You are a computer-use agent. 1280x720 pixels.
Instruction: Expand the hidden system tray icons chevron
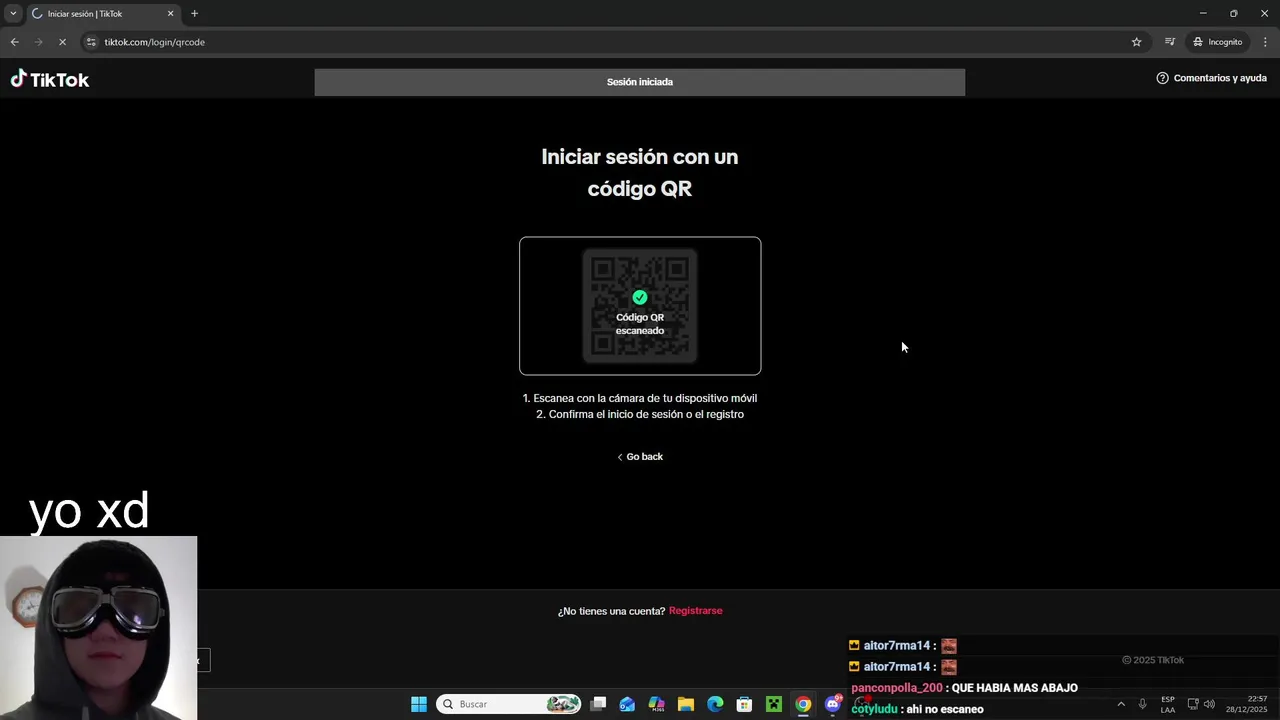coord(1120,704)
